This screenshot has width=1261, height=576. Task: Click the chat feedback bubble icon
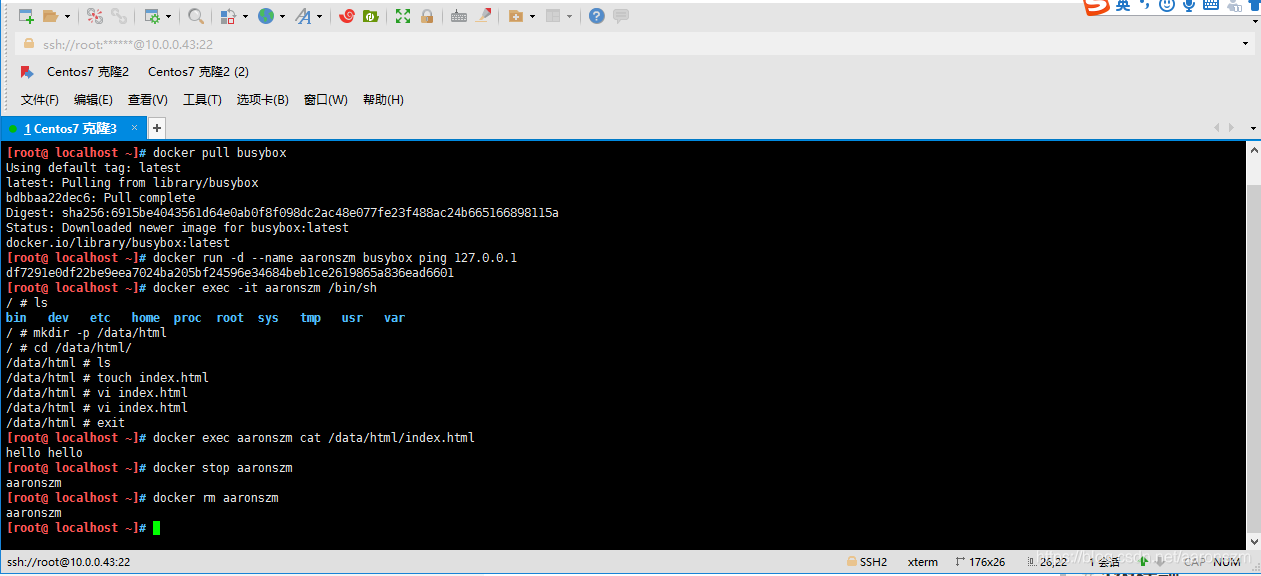tap(621, 16)
